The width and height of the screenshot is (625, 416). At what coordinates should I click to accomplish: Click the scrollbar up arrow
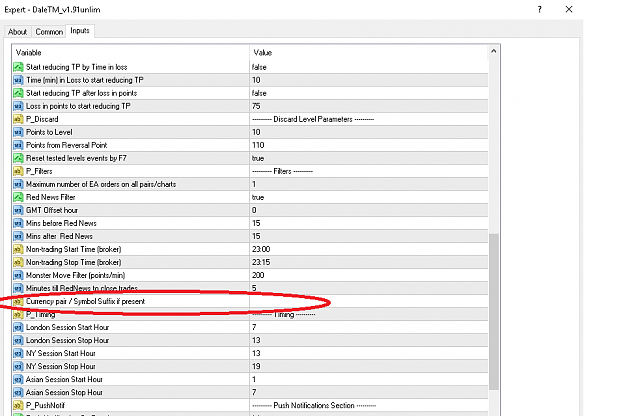tap(493, 51)
